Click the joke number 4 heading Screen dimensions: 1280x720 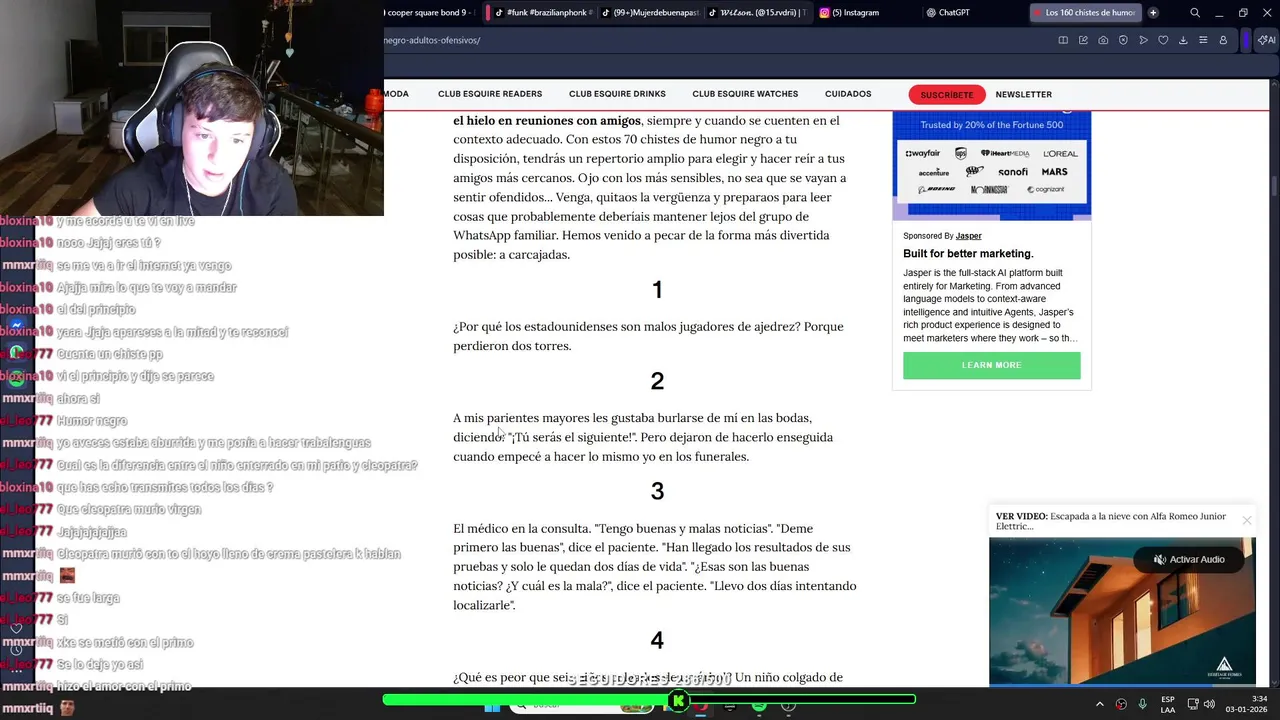(x=657, y=640)
